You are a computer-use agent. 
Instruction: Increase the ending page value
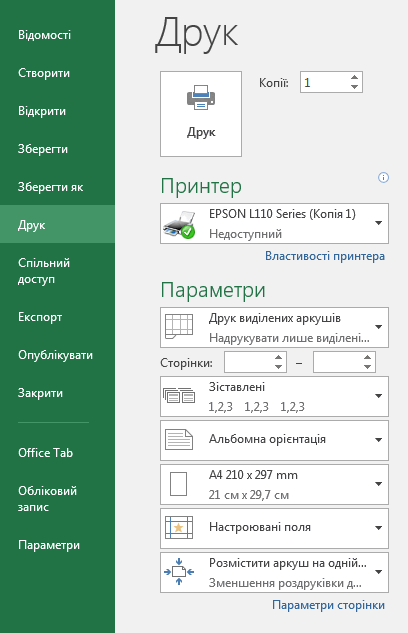click(367, 357)
